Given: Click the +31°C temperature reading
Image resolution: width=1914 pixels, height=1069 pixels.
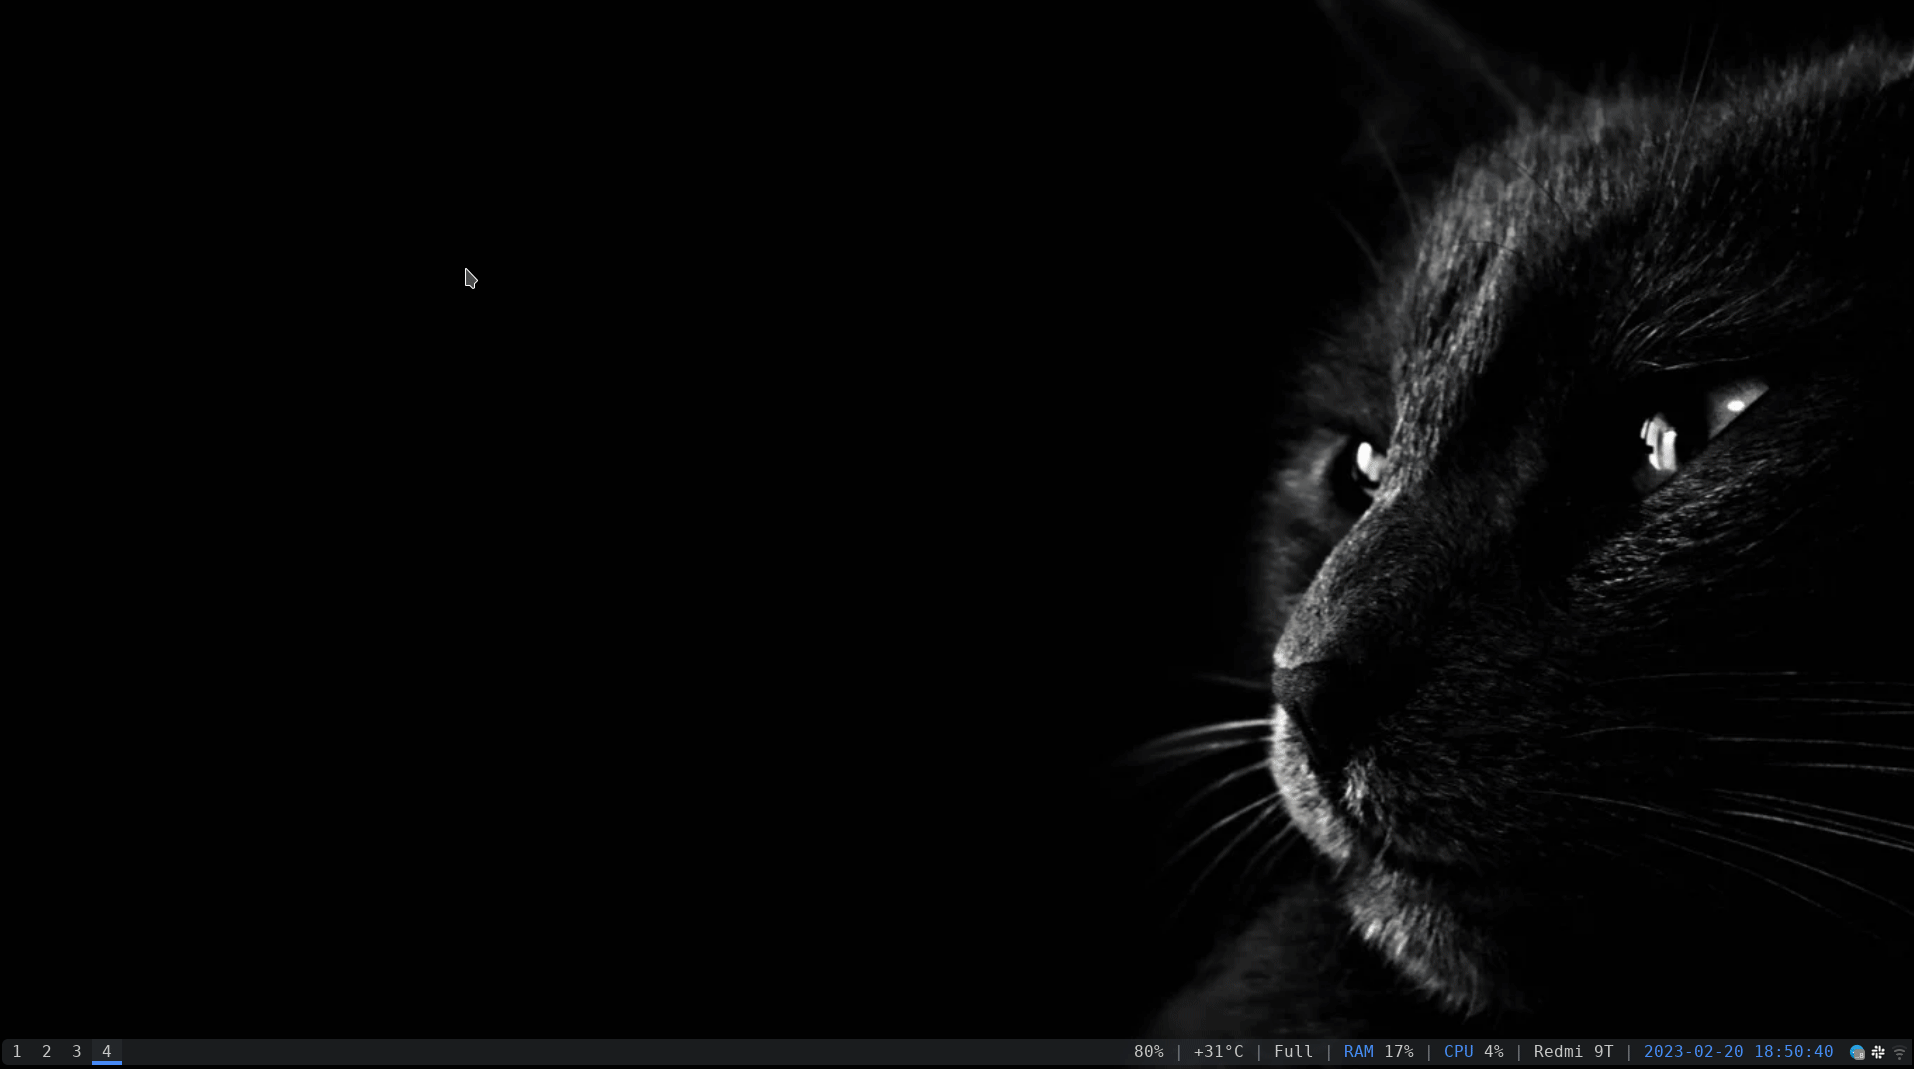Looking at the screenshot, I should coord(1218,1052).
